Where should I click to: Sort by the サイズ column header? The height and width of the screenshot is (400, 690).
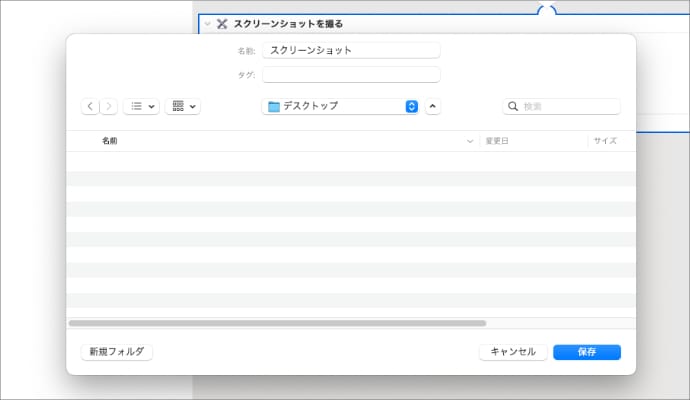[x=605, y=142]
